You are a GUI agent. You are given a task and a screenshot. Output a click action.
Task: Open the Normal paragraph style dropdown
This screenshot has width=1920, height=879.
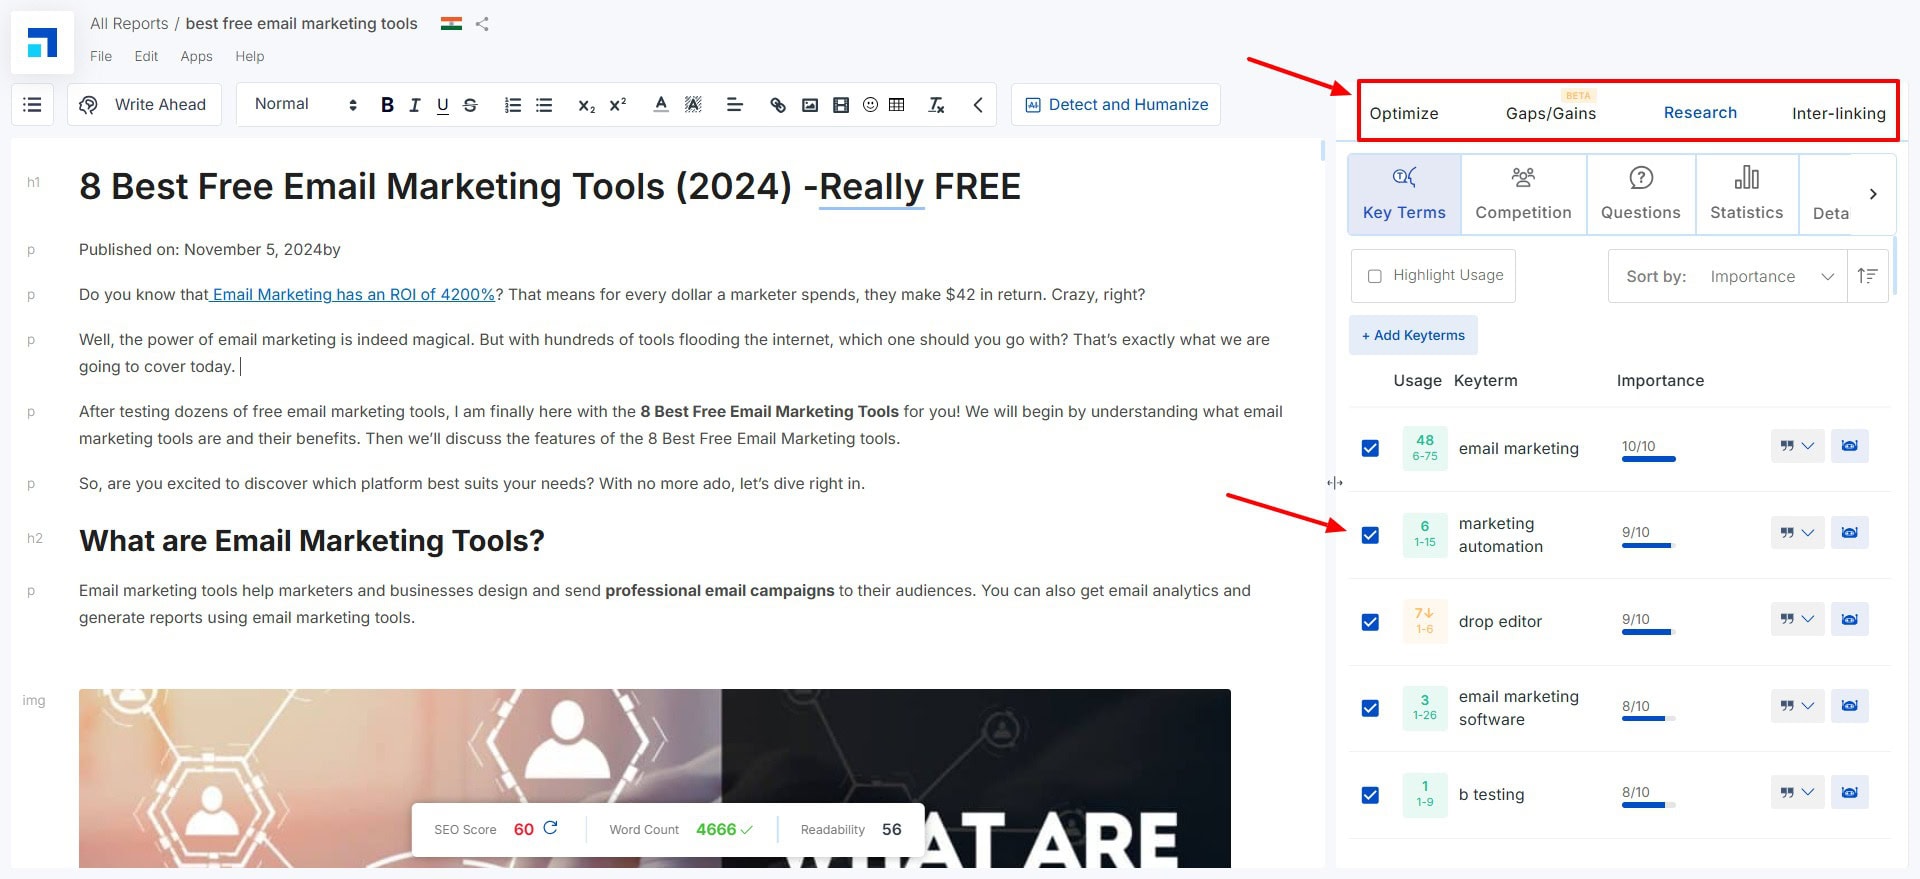tap(305, 105)
